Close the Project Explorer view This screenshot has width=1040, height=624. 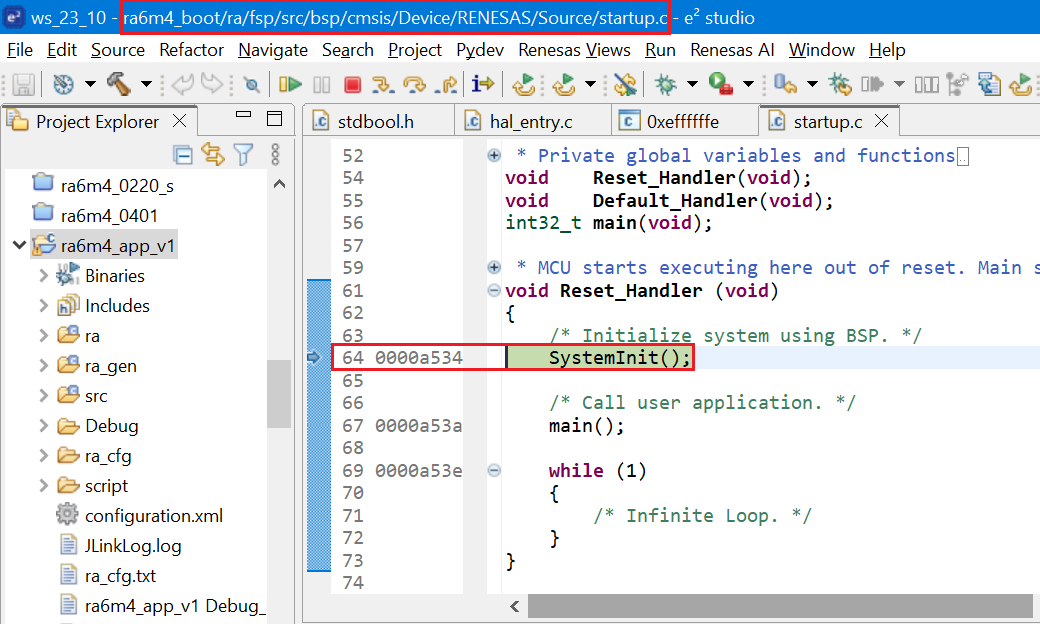pyautogui.click(x=179, y=121)
